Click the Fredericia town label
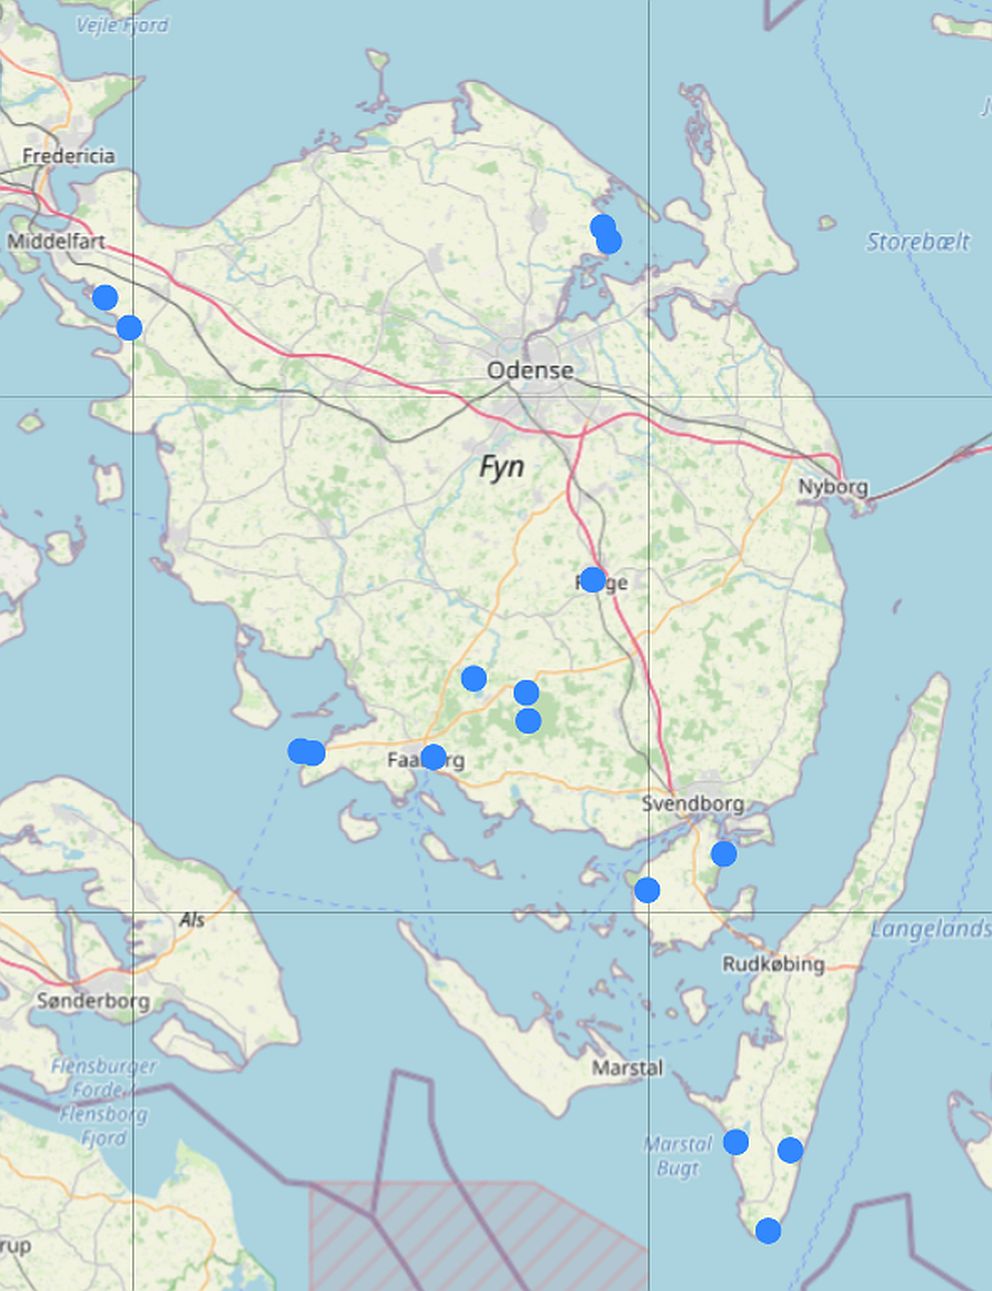Image resolution: width=992 pixels, height=1291 pixels. (x=68, y=155)
